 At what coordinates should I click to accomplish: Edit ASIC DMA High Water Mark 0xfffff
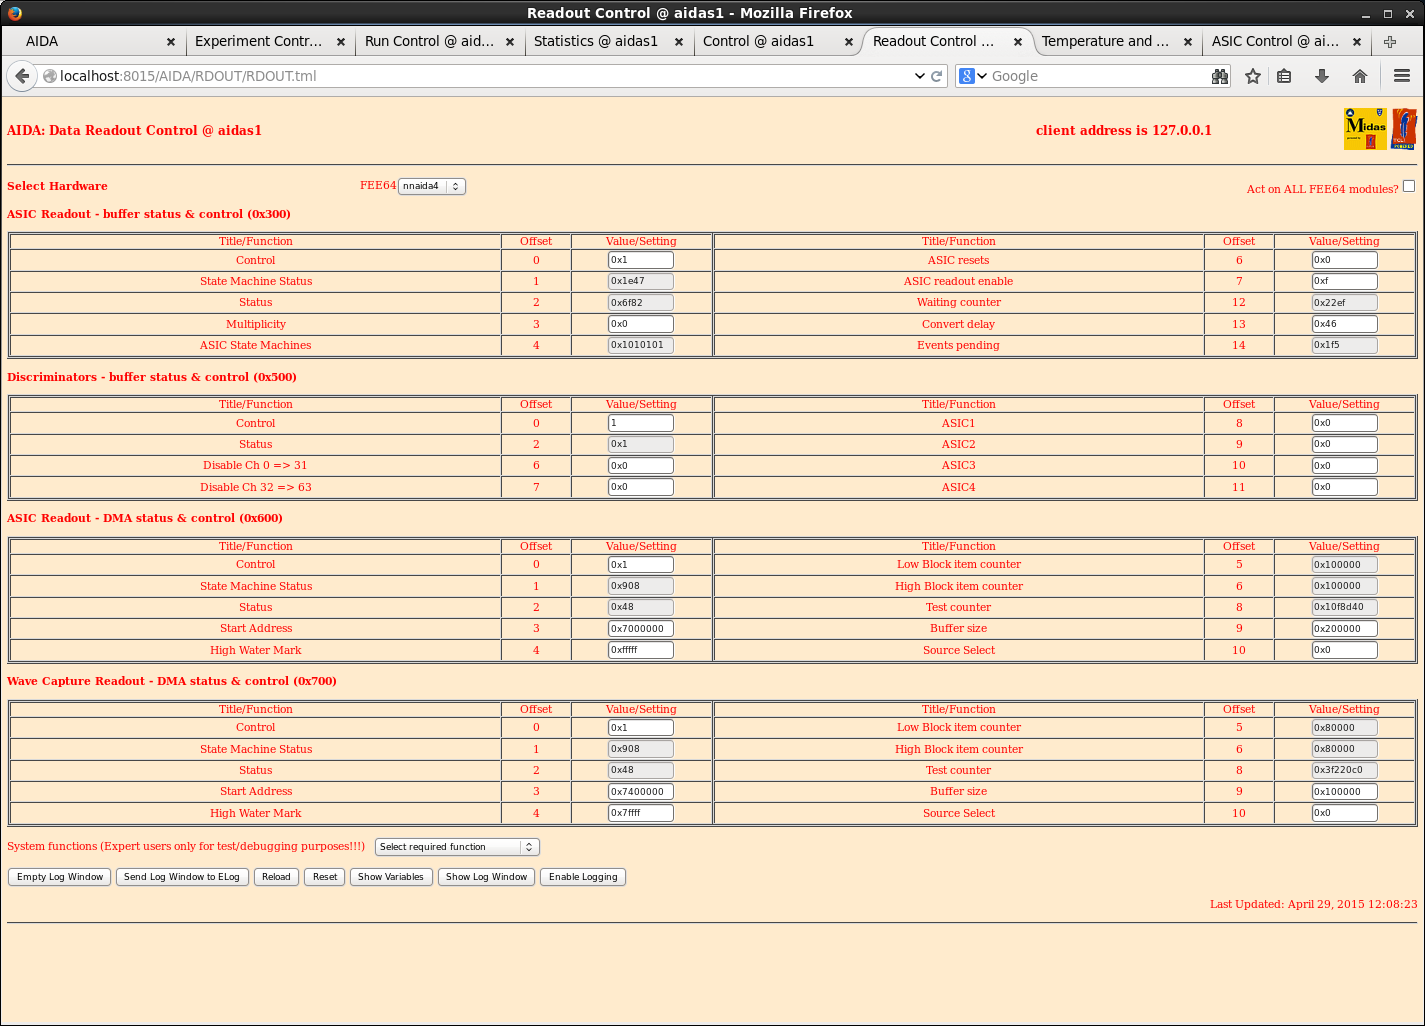point(641,650)
